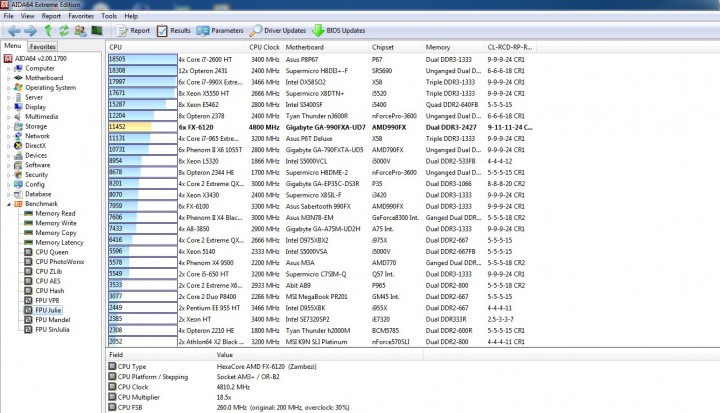Open CPU ZLib benchmark
Screen dimensions: 720x413
pyautogui.click(x=49, y=271)
